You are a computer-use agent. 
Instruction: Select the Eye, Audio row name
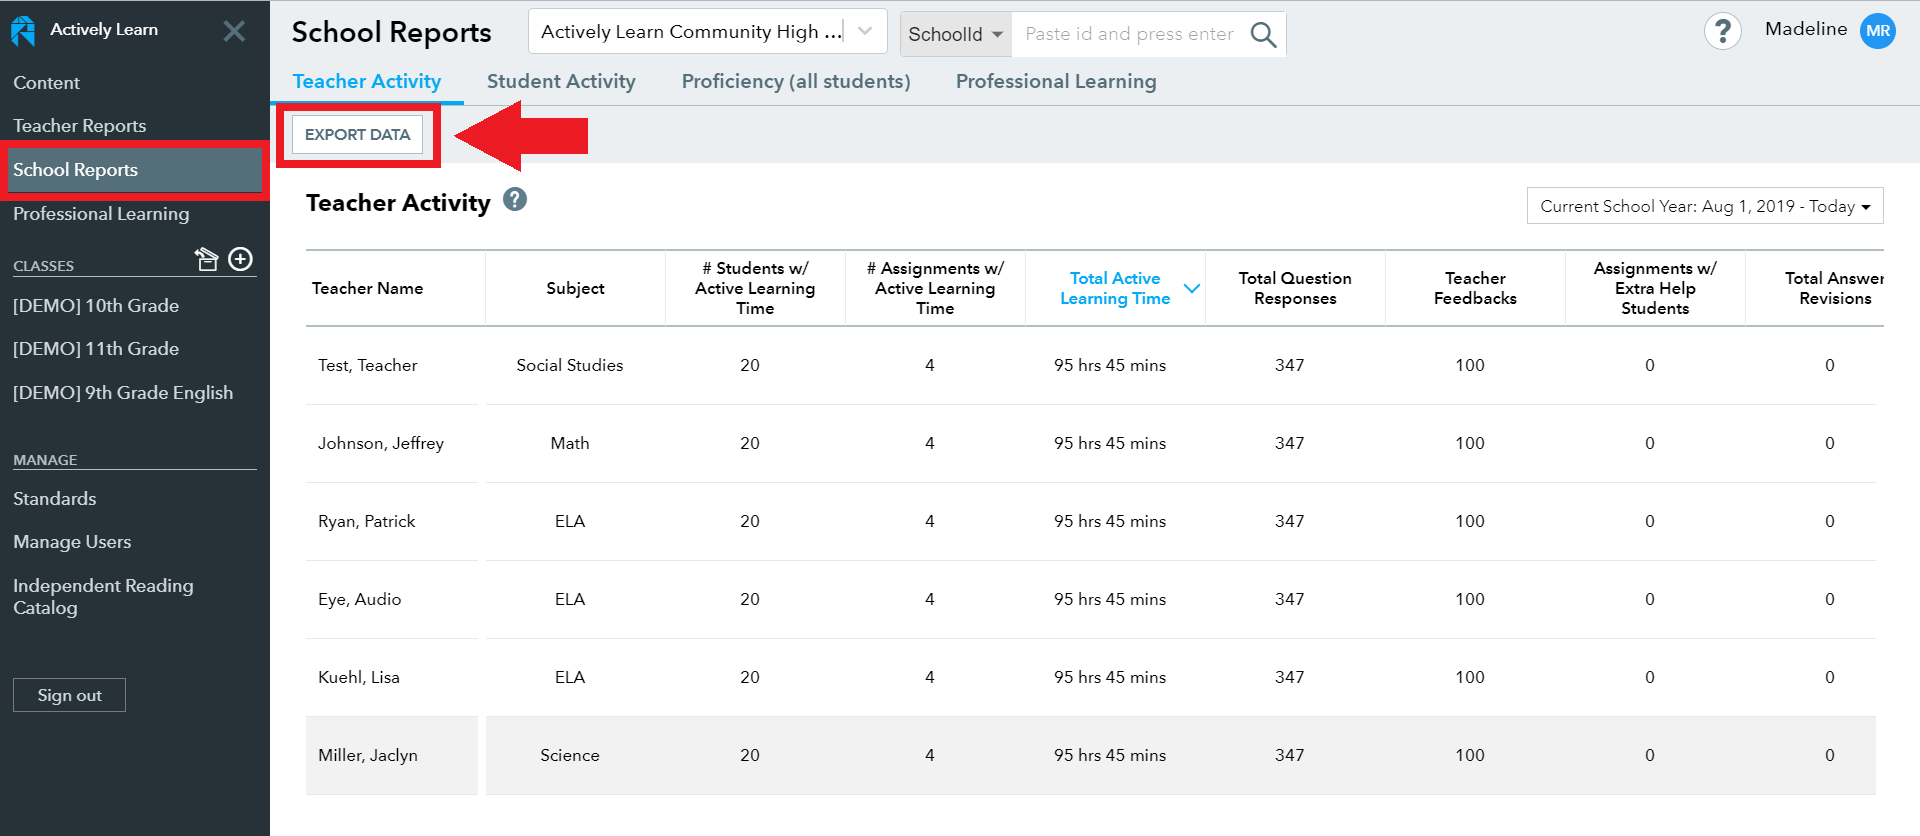point(359,599)
